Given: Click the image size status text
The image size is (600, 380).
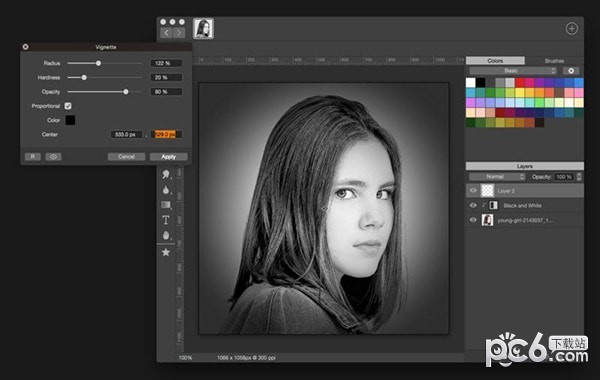Looking at the screenshot, I should (246, 358).
